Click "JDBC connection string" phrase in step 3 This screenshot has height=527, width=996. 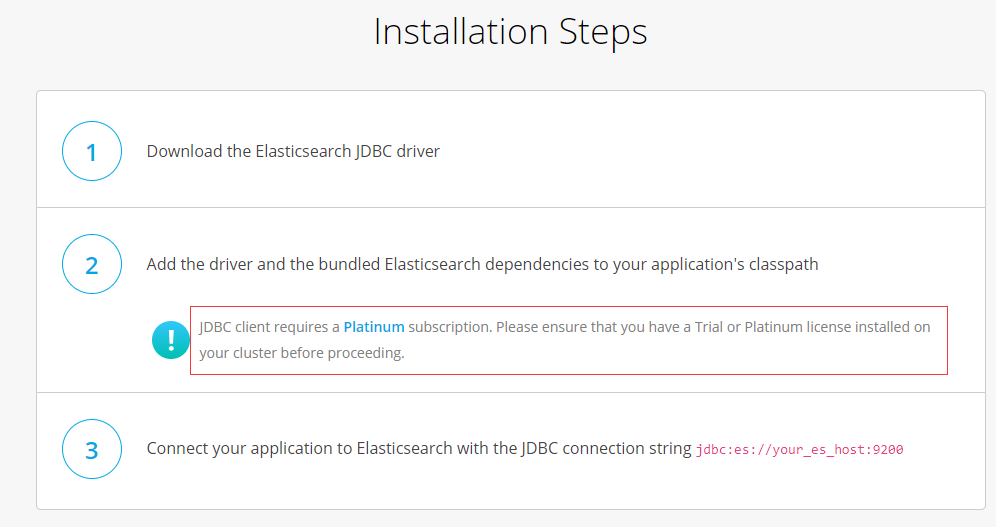(x=603, y=449)
